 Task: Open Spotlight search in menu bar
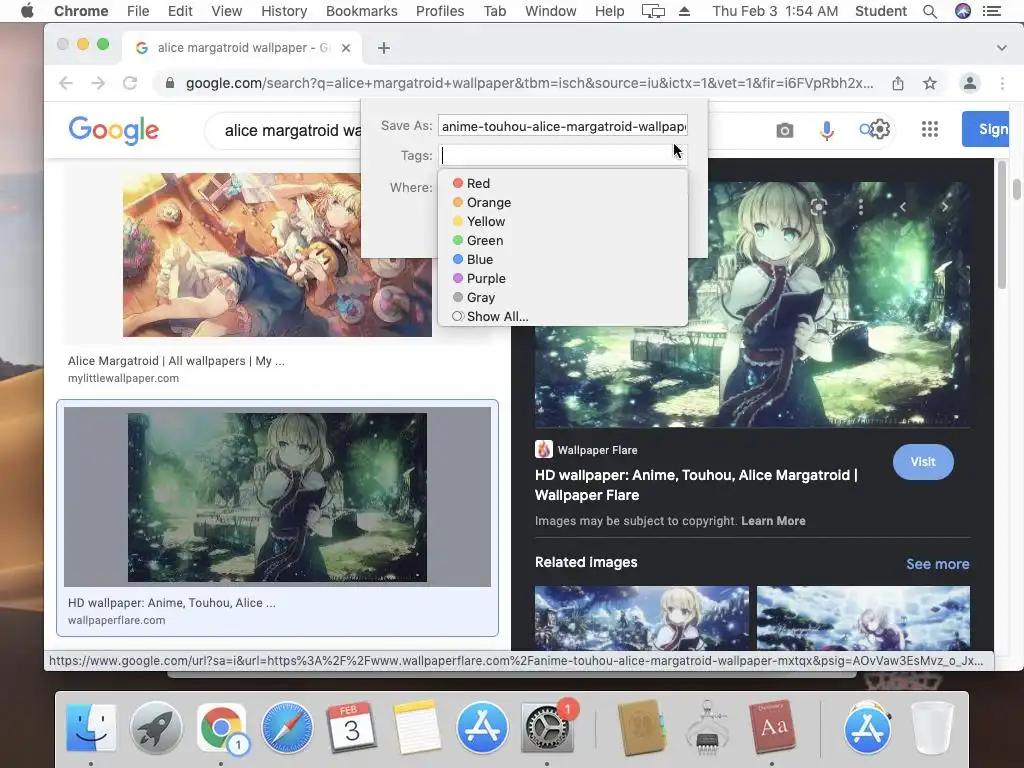tap(930, 11)
